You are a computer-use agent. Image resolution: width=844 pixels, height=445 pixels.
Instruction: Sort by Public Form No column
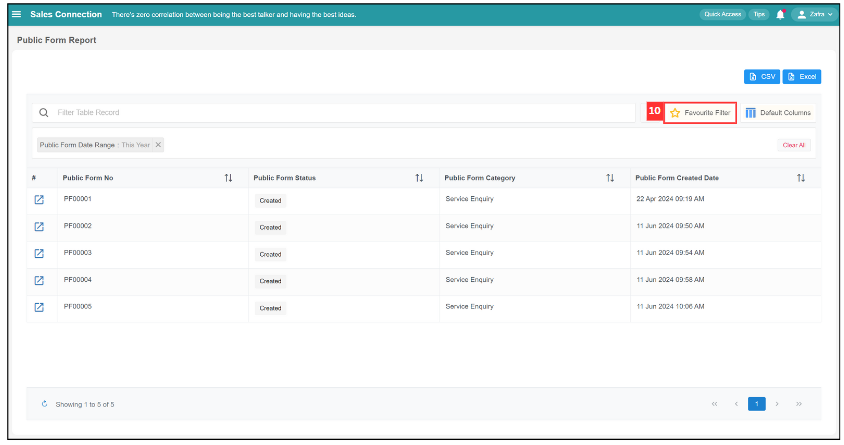coord(228,178)
